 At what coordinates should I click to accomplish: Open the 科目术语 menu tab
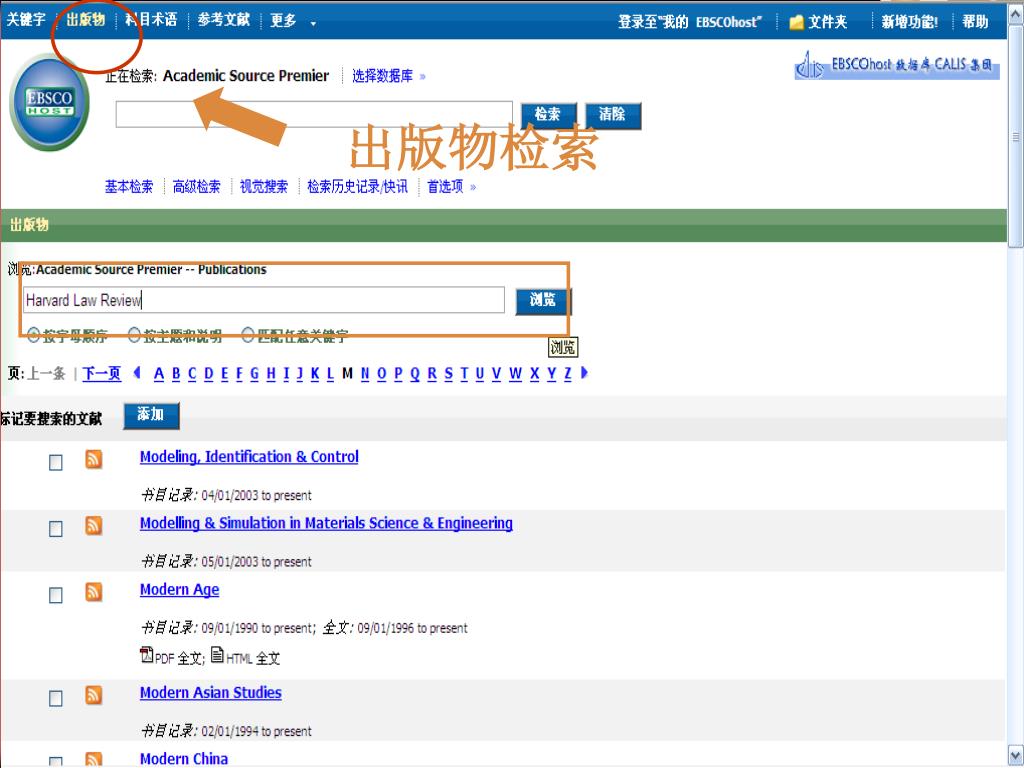(152, 20)
